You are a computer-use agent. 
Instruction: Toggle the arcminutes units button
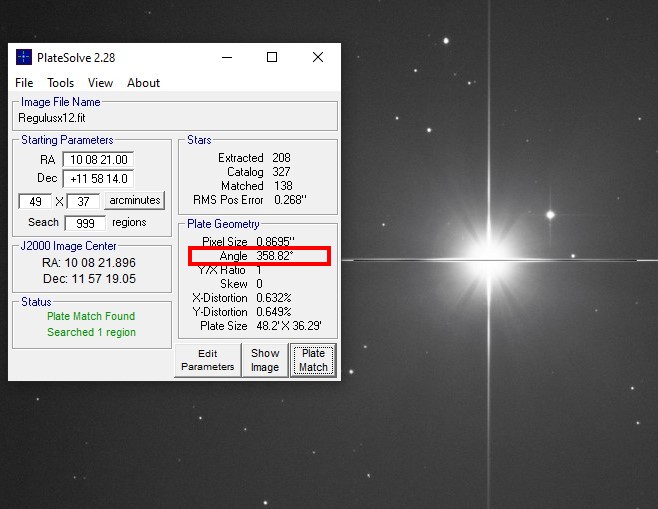pyautogui.click(x=134, y=201)
